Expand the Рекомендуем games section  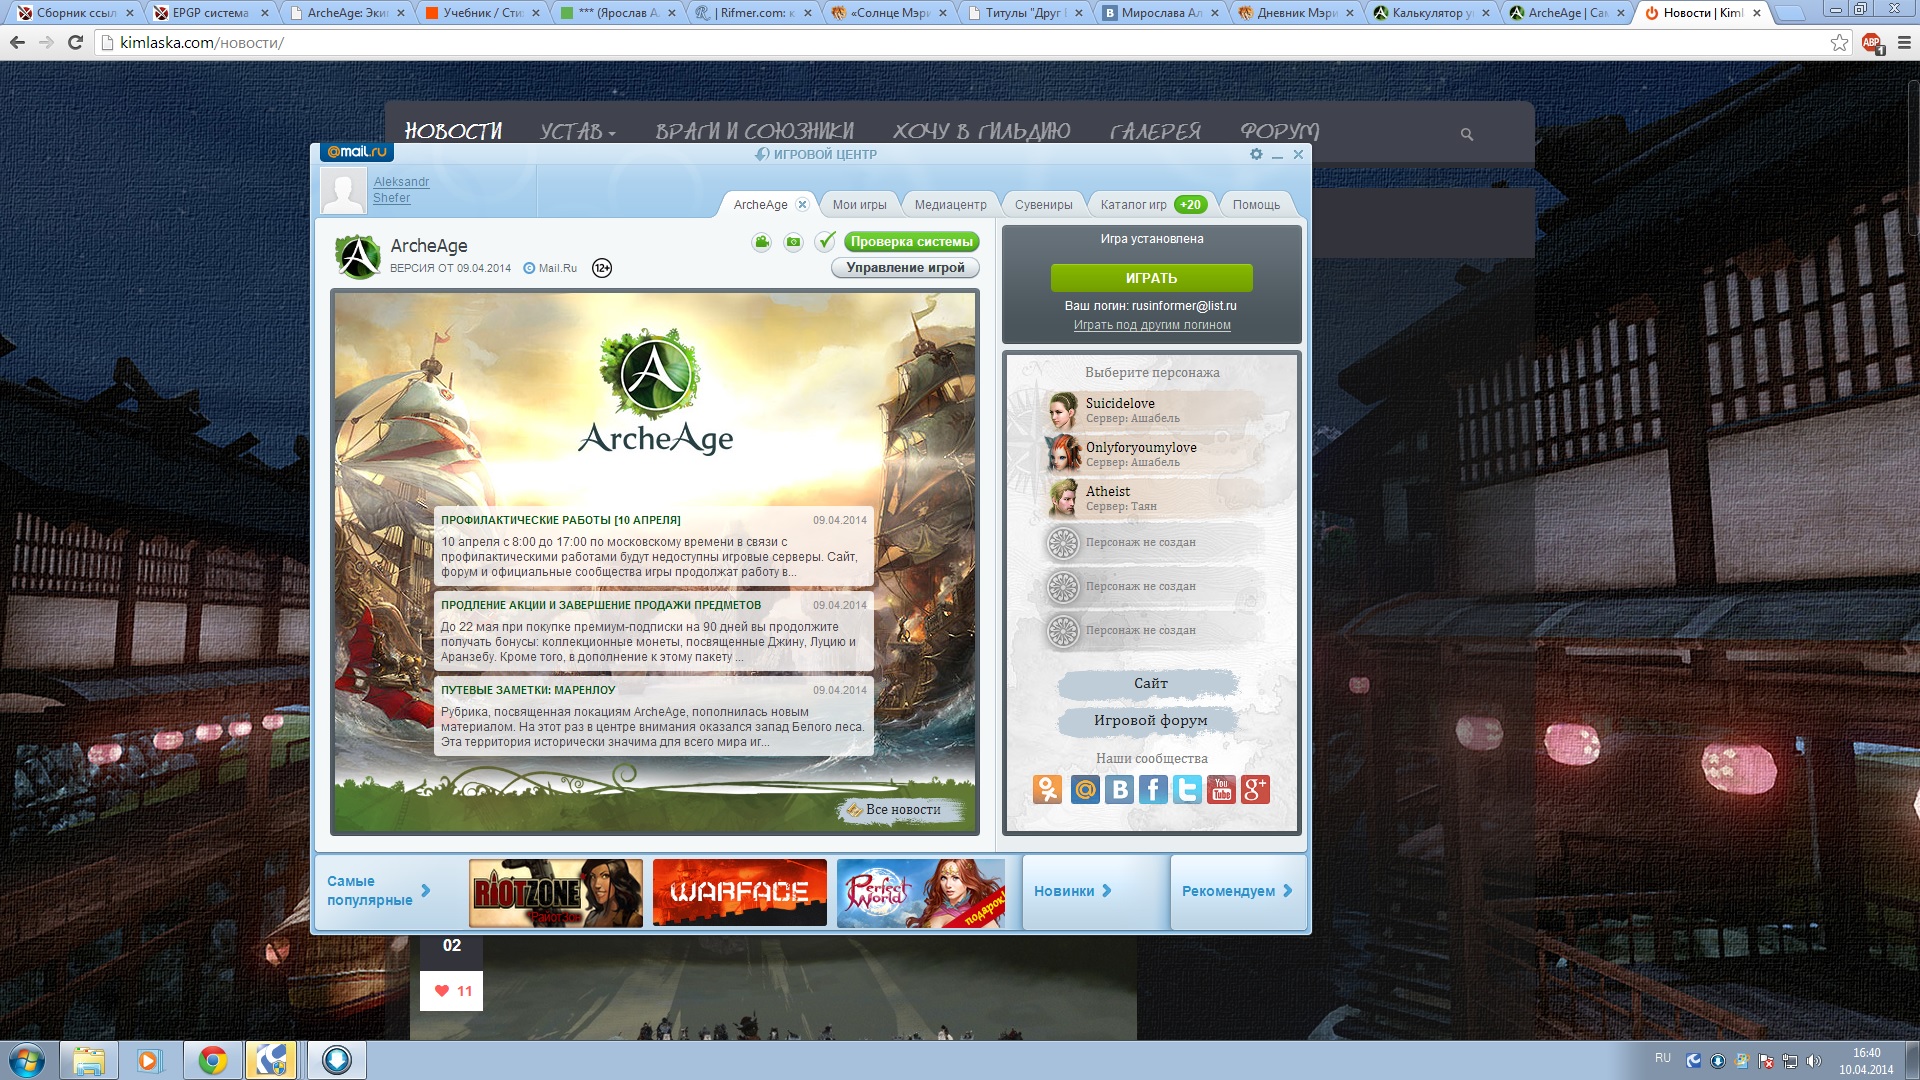point(1237,891)
